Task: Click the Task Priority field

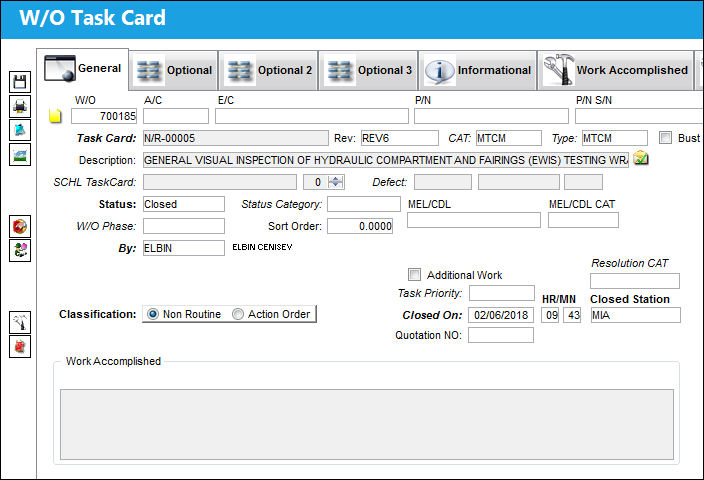Action: [502, 293]
